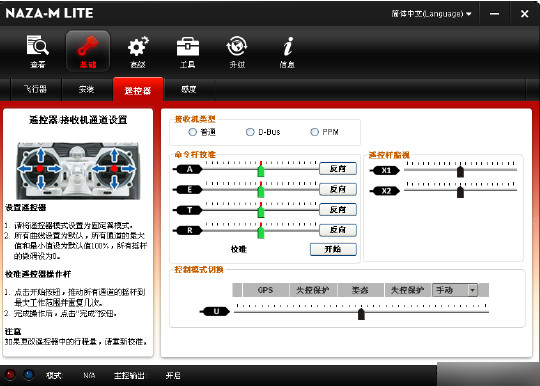Open the 简体中文 Language dropdown
This screenshot has width=540, height=386.
[431, 14]
